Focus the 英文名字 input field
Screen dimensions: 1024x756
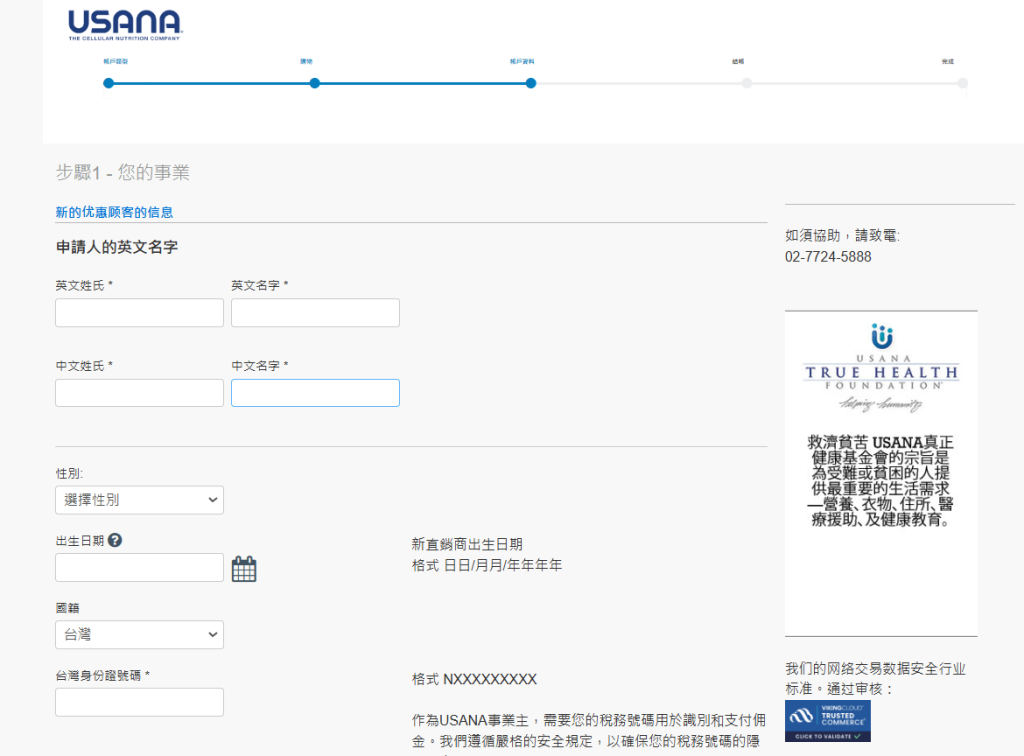(315, 313)
